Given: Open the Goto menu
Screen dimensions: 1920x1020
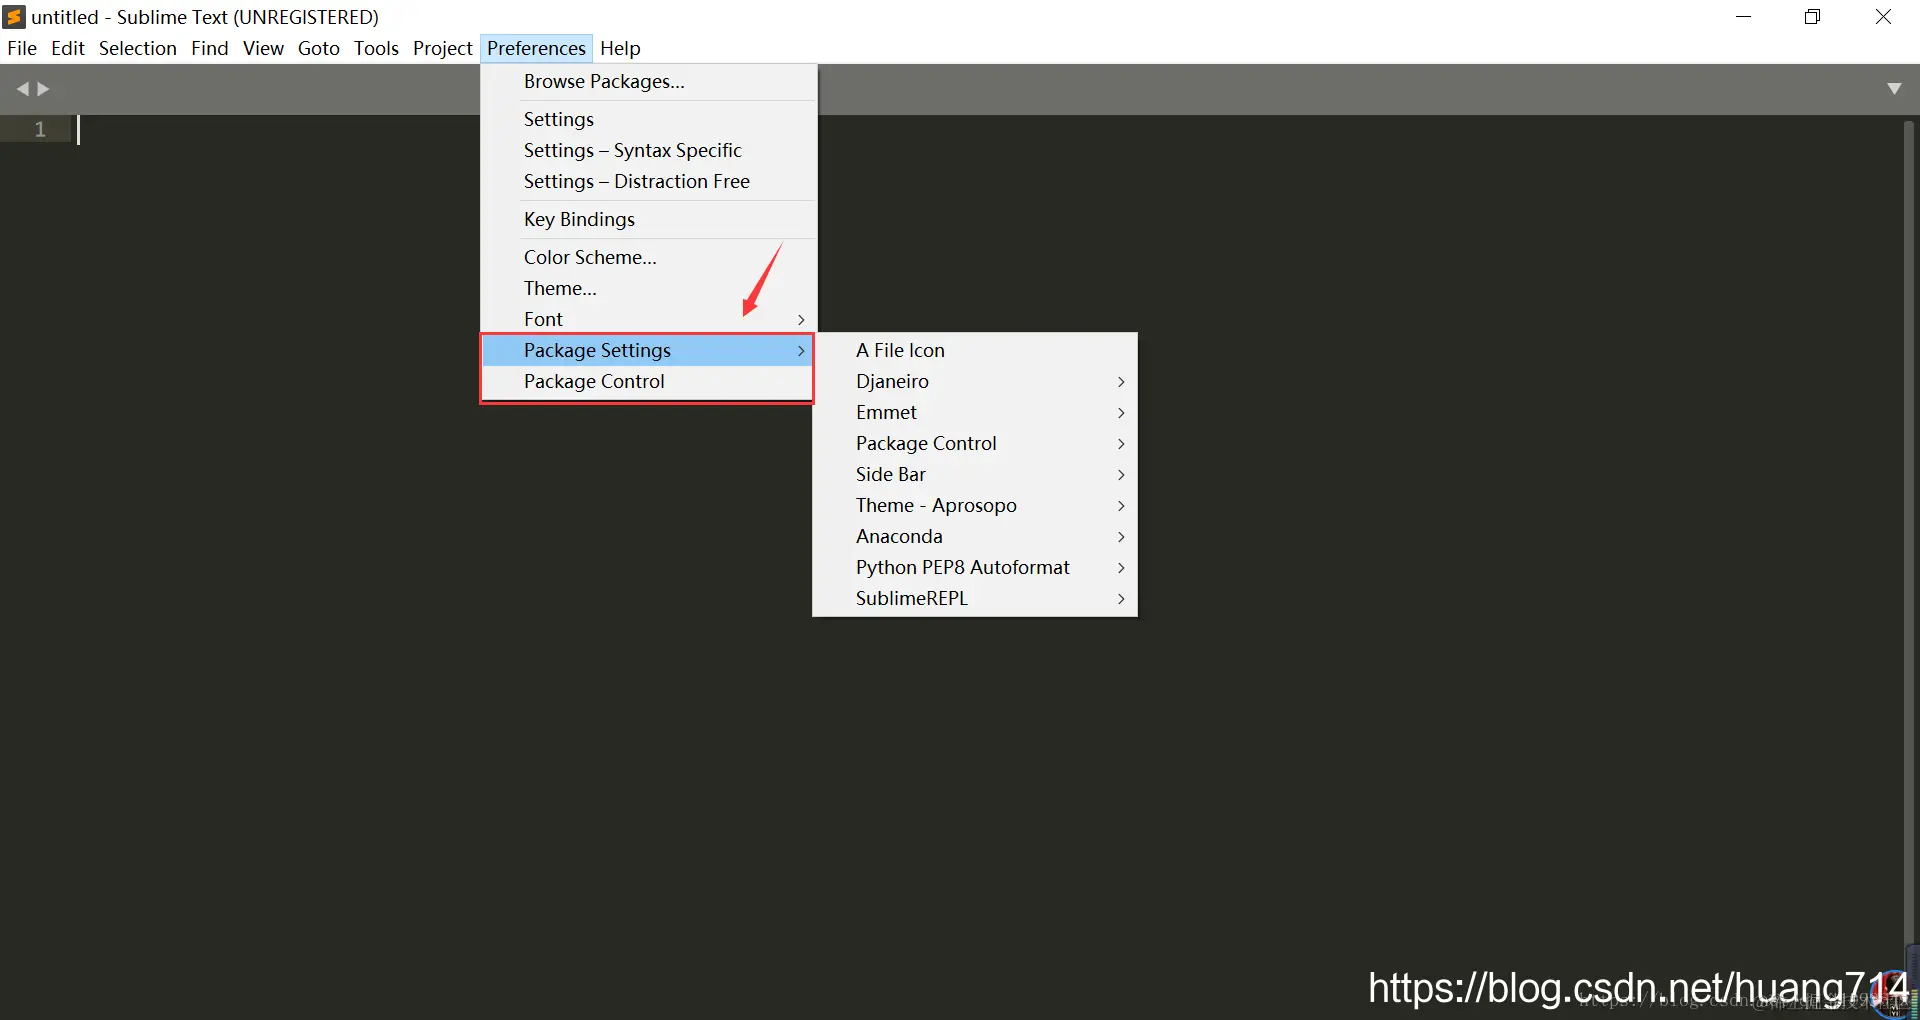Looking at the screenshot, I should tap(319, 48).
